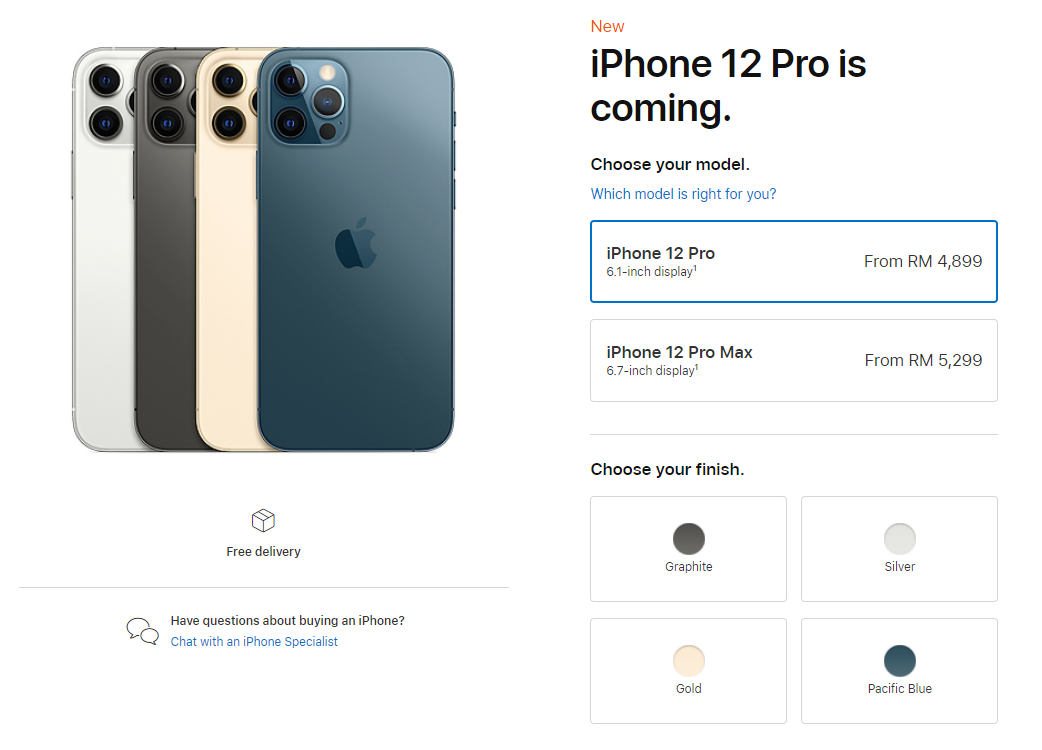Click the 6.7-inch display footnote text
The height and width of the screenshot is (750, 1042).
pos(652,371)
